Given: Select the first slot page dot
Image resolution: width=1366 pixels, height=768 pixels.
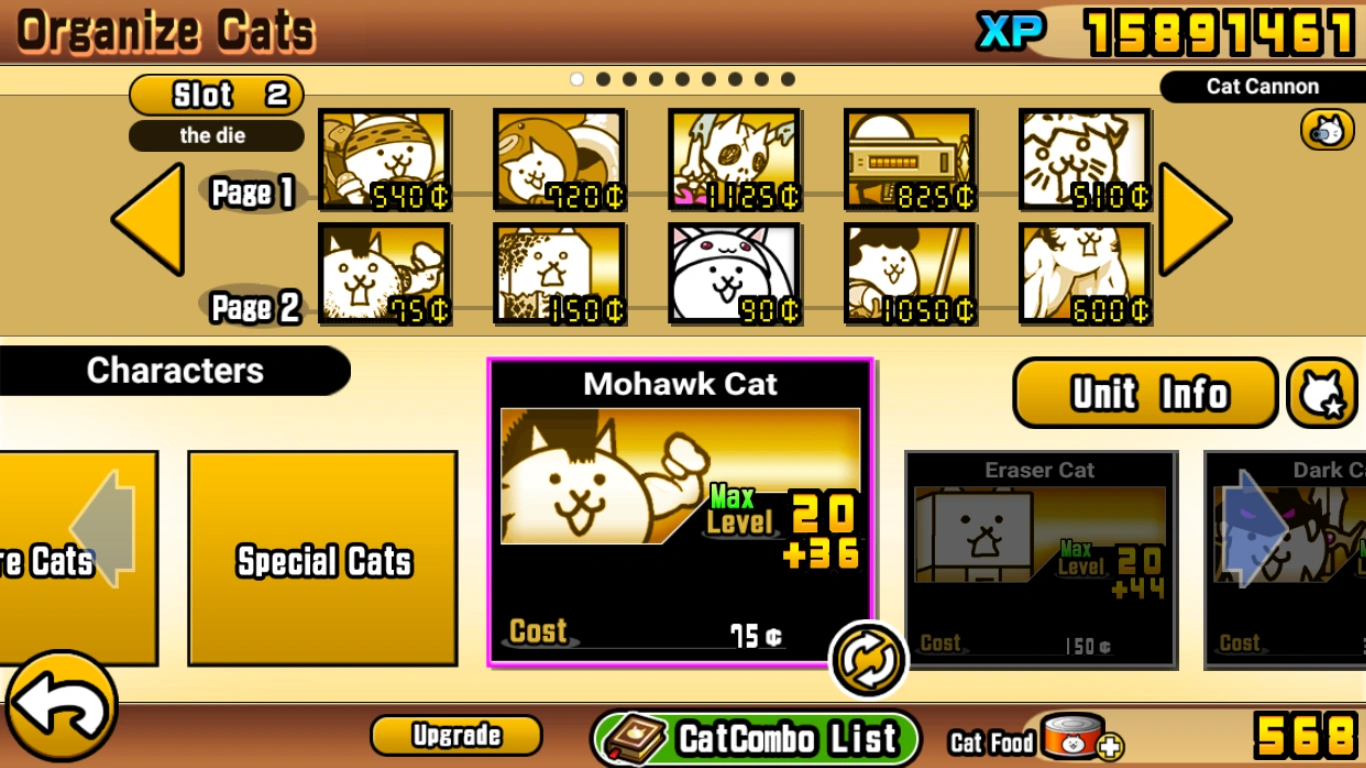Looking at the screenshot, I should pos(577,79).
